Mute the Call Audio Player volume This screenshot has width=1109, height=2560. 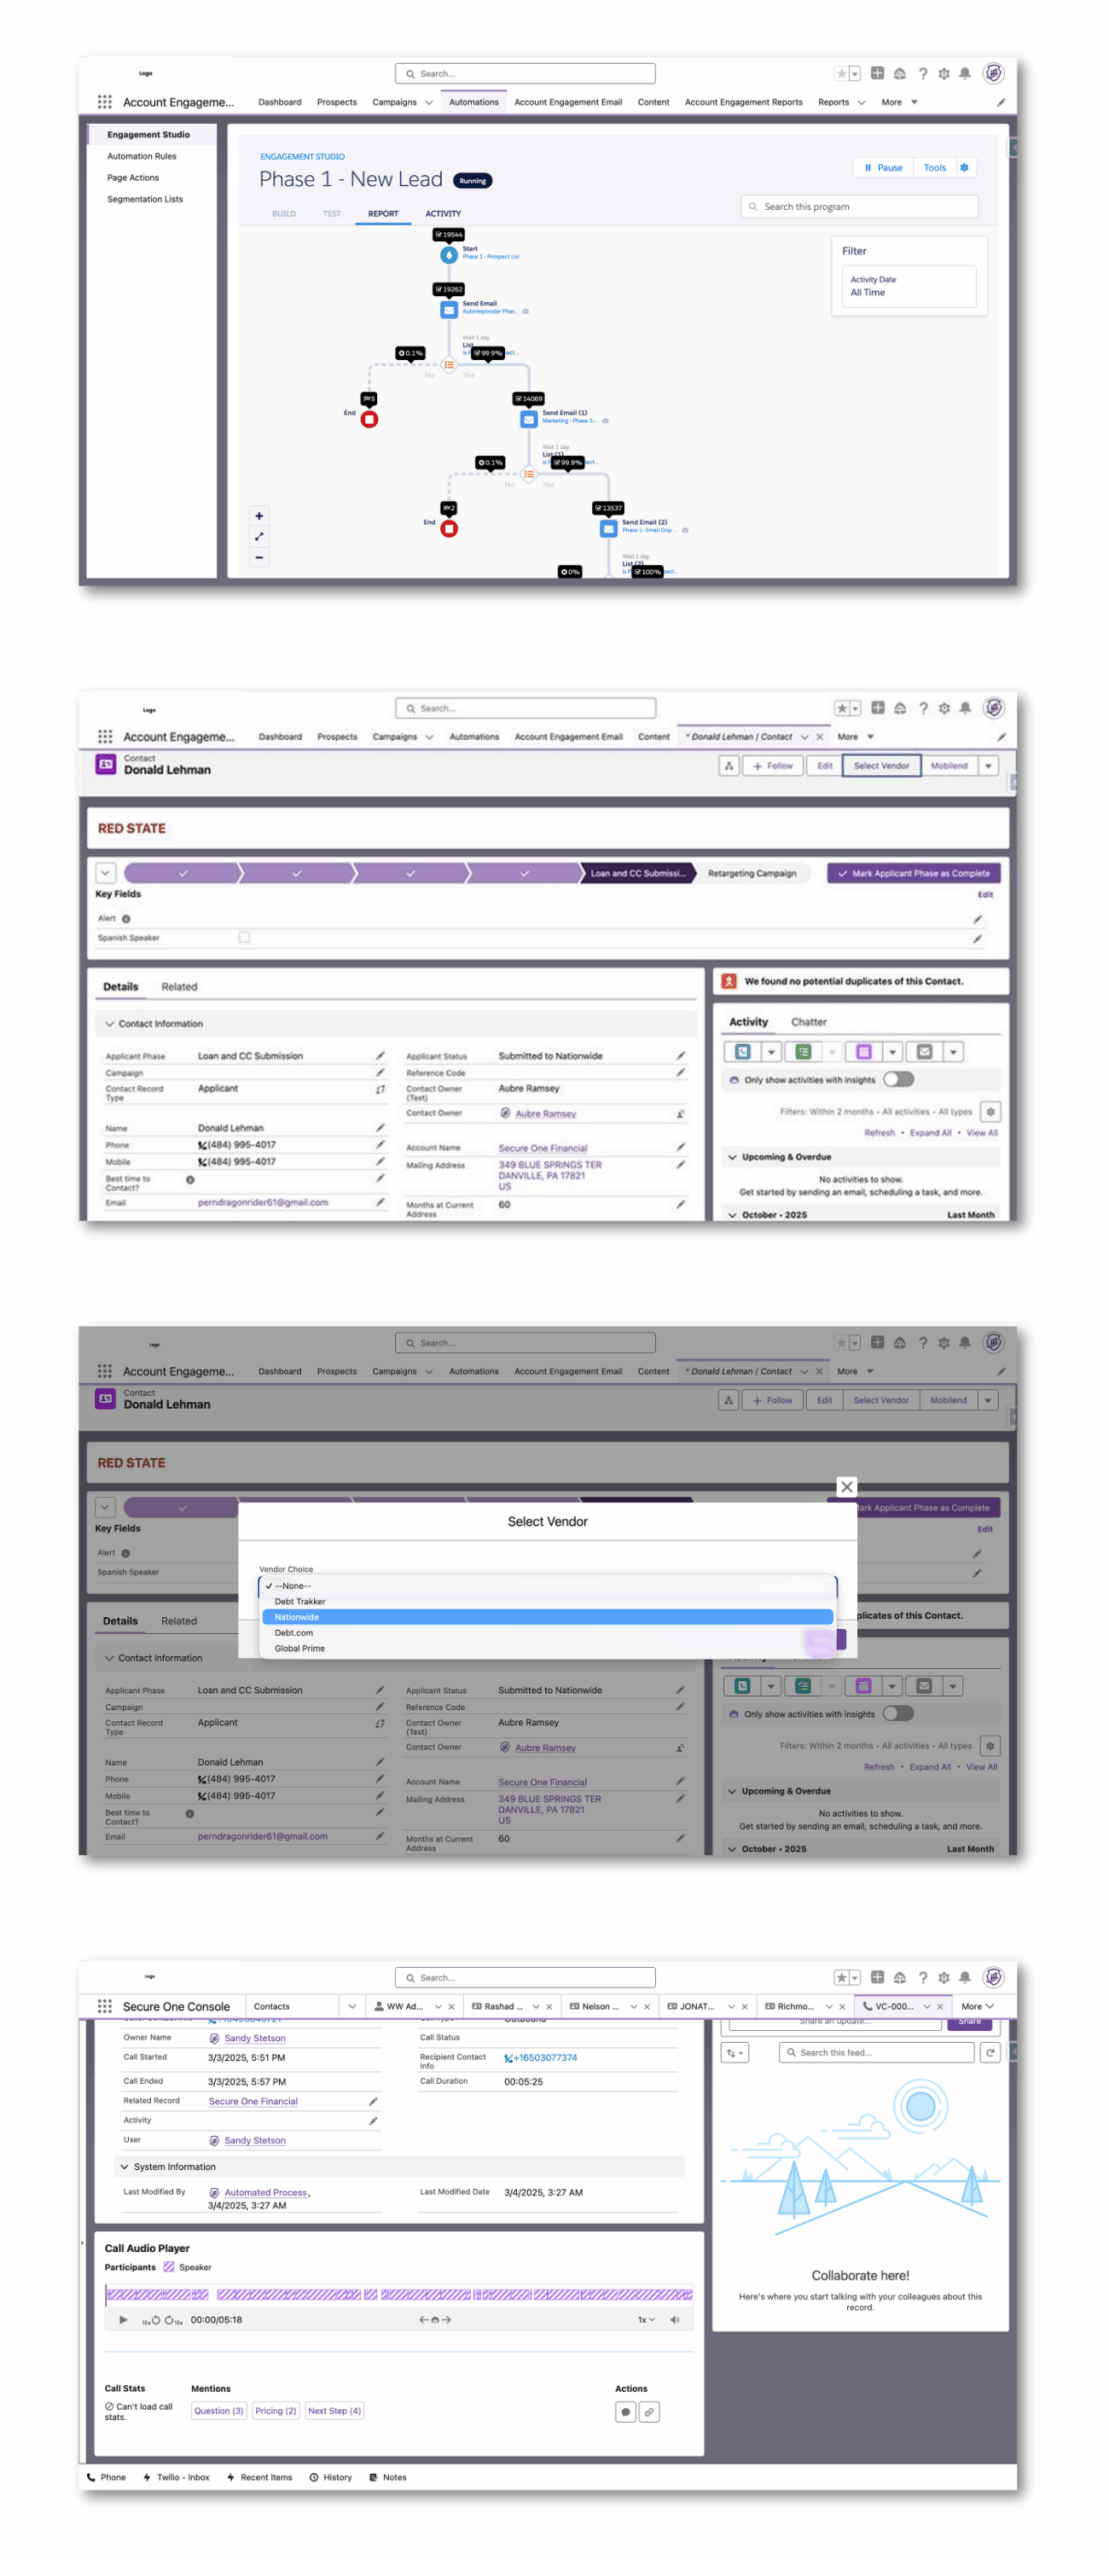coord(674,2319)
